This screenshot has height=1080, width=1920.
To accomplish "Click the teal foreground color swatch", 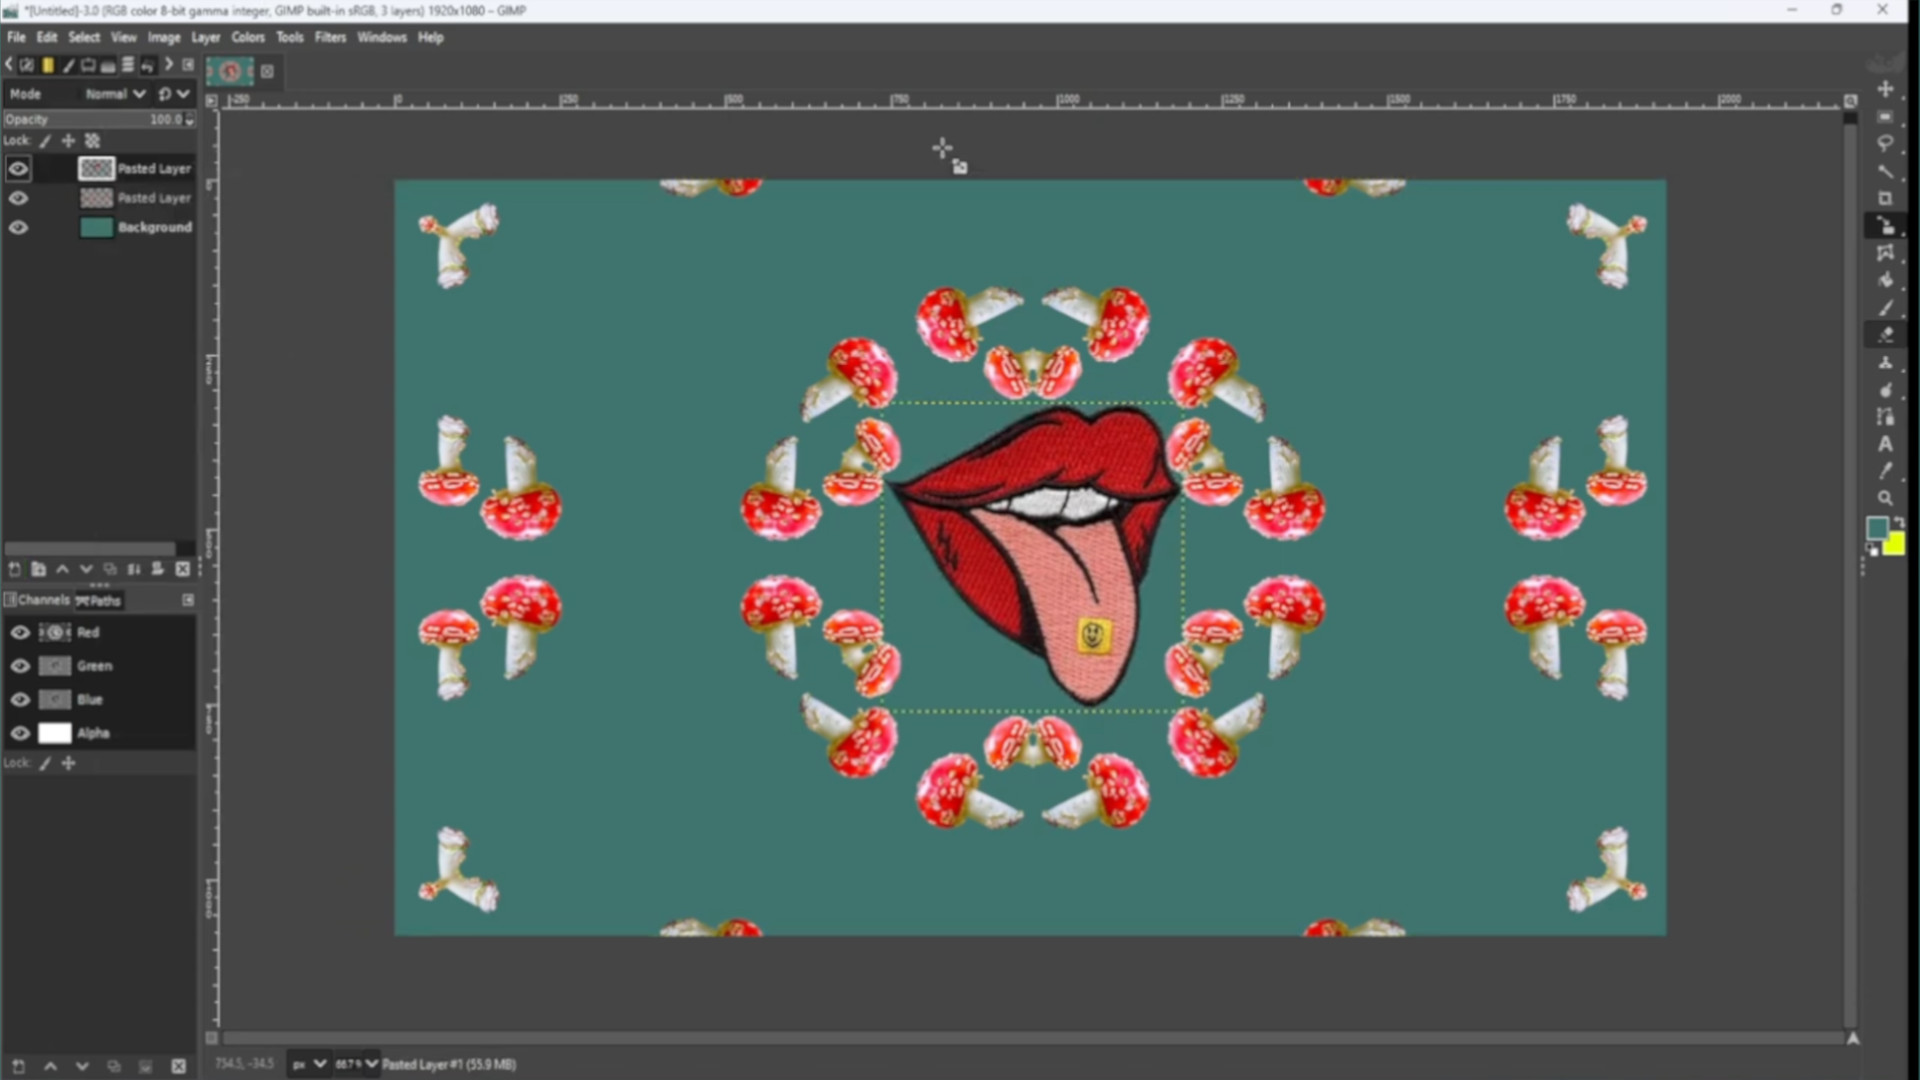I will pos(1877,528).
